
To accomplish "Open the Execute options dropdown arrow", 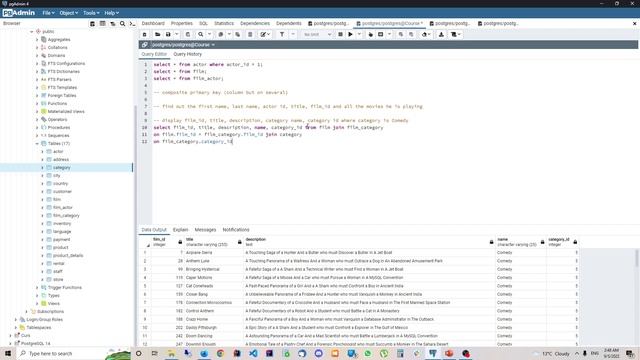I will point(359,35).
